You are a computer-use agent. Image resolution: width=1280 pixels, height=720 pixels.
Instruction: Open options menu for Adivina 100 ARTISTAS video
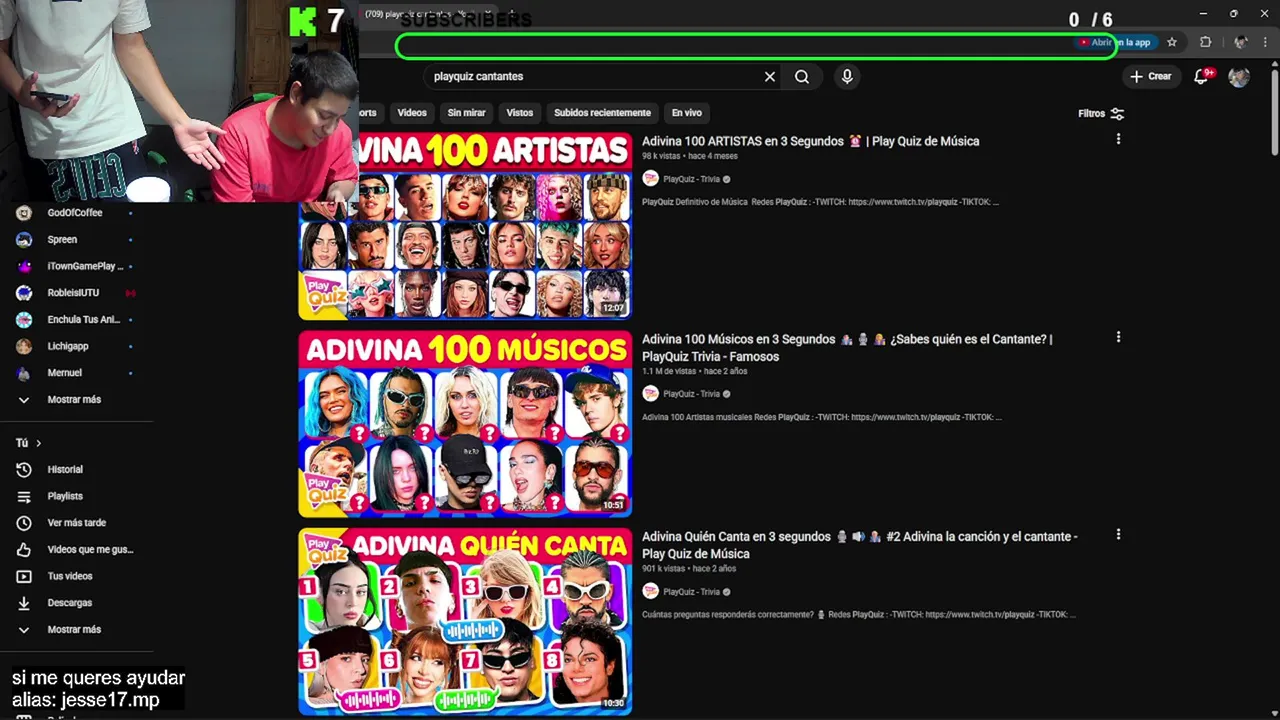pos(1118,139)
